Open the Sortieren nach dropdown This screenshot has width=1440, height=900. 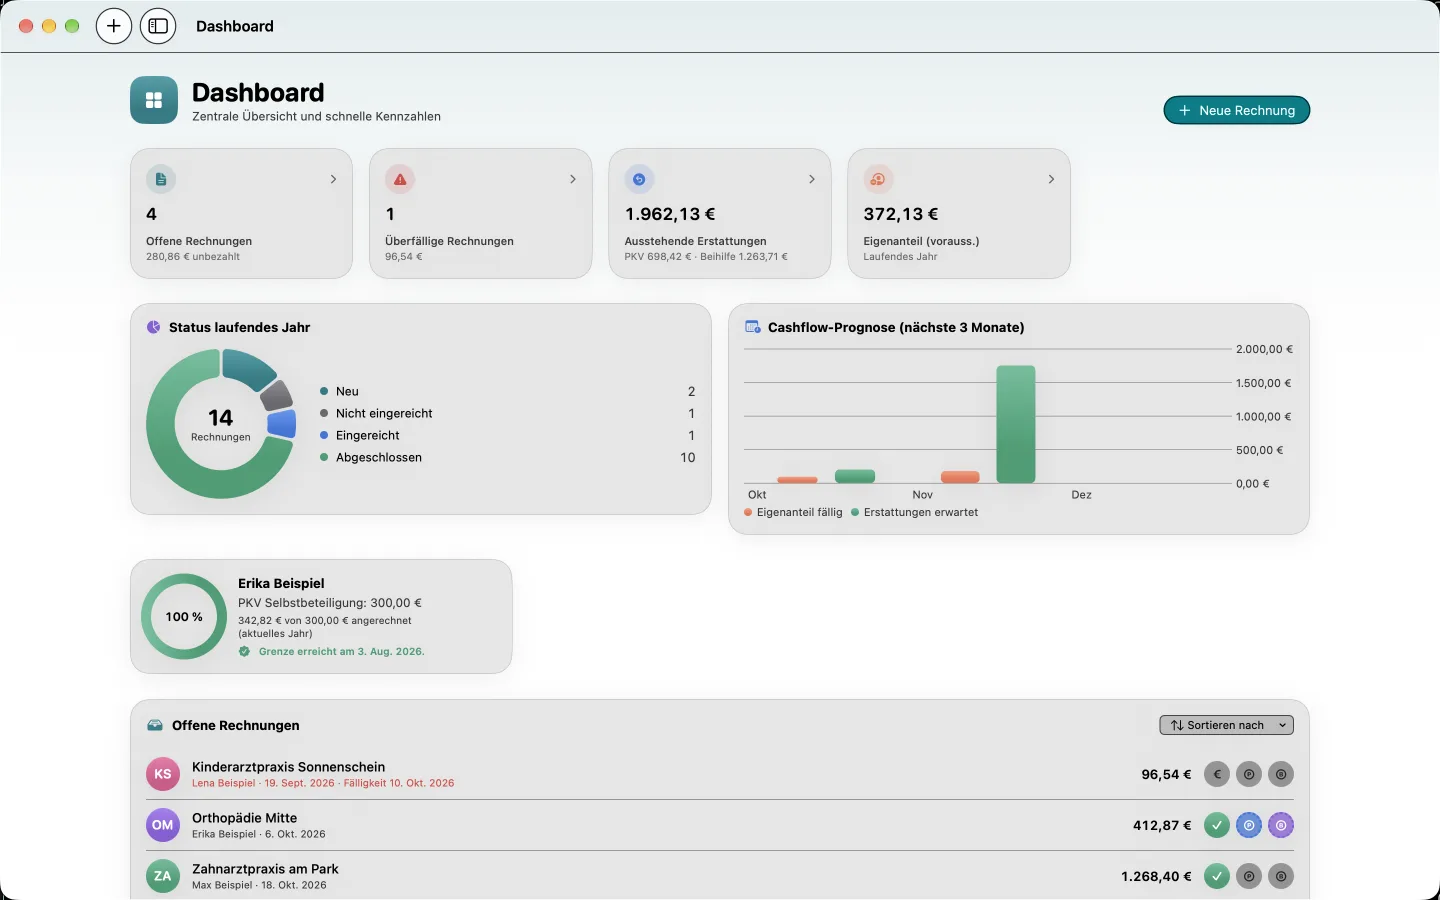tap(1226, 725)
